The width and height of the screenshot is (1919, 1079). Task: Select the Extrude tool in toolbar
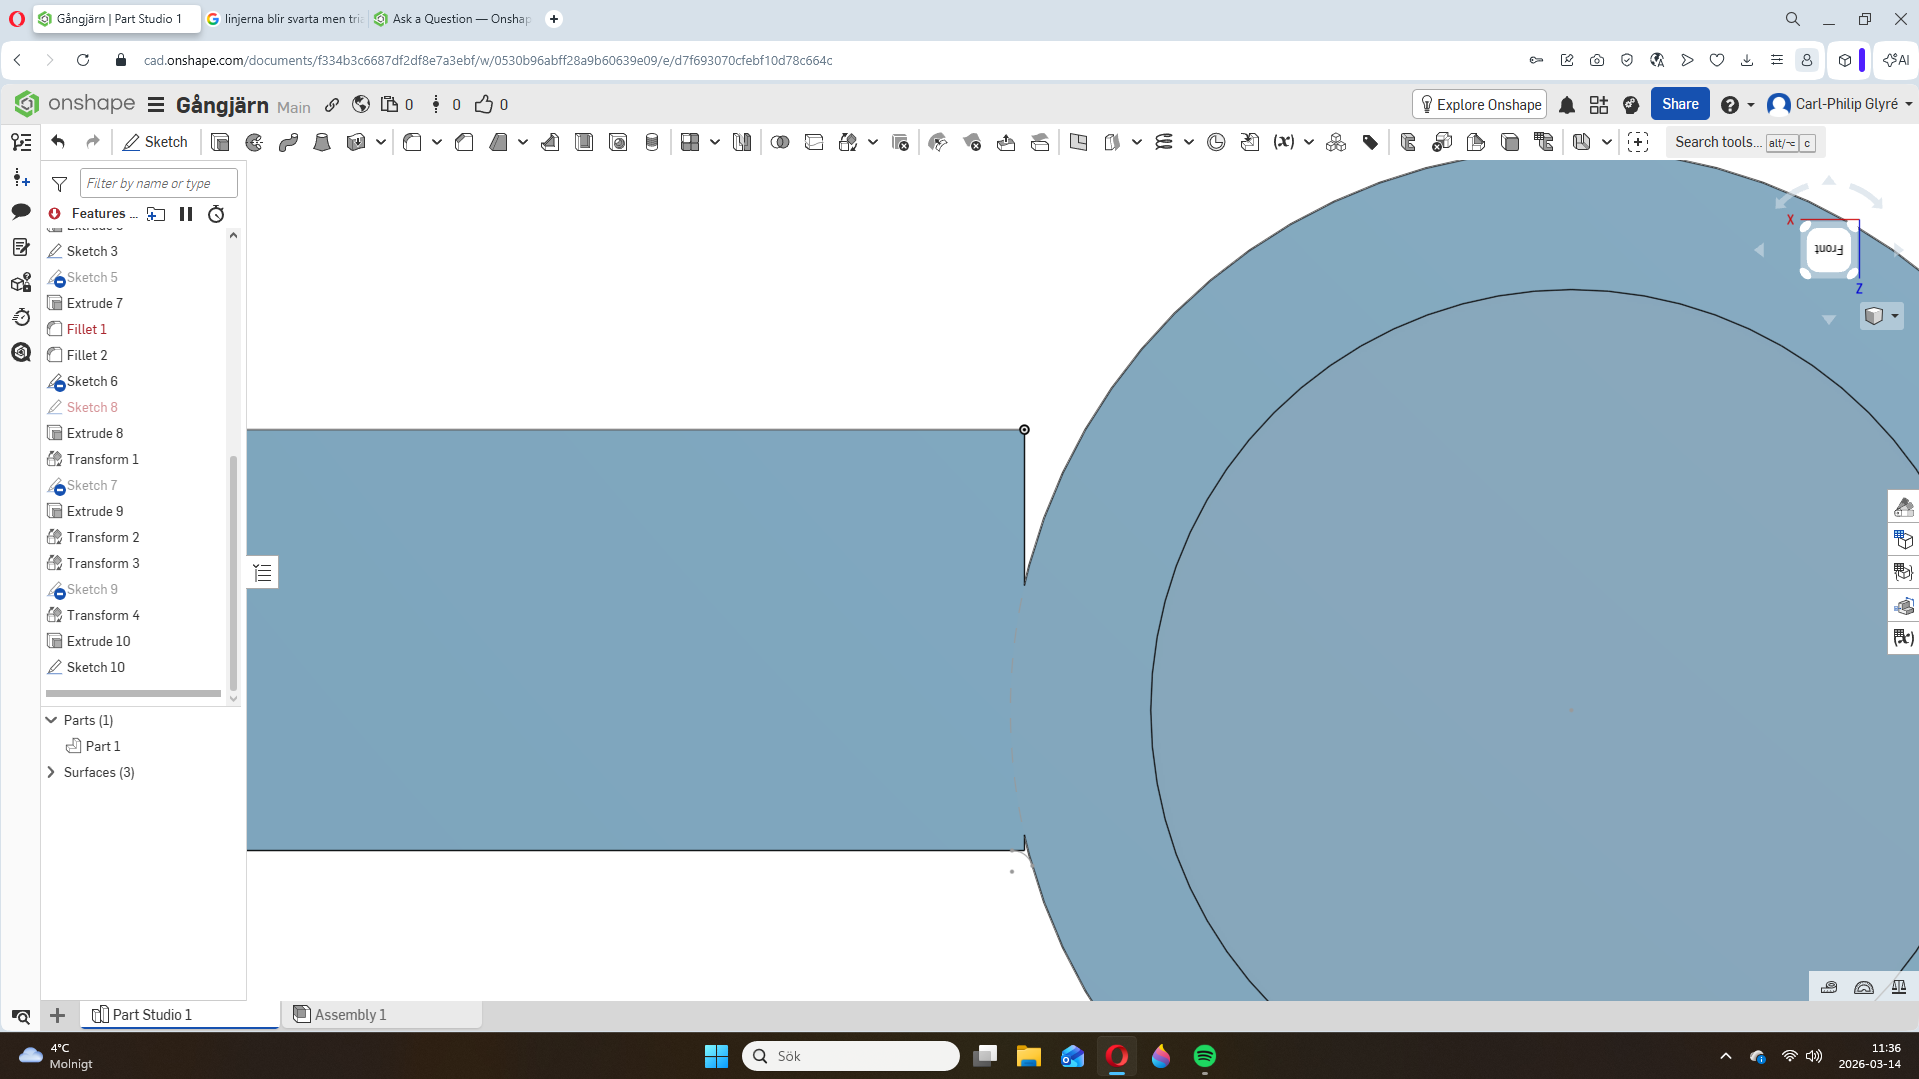tap(220, 142)
